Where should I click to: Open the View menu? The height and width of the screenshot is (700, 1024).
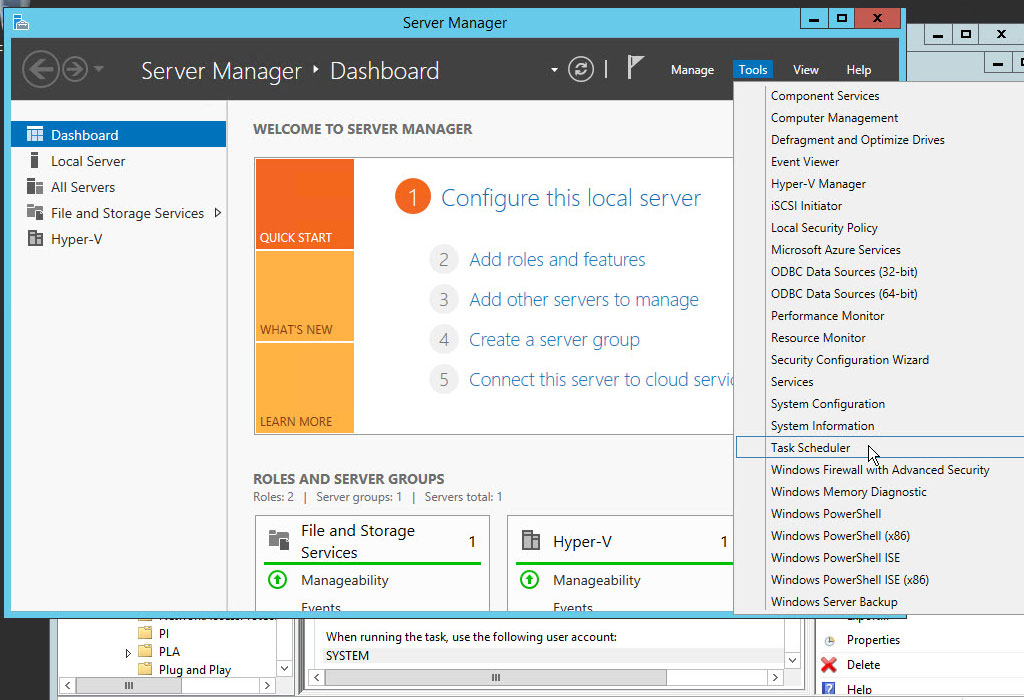(x=805, y=70)
